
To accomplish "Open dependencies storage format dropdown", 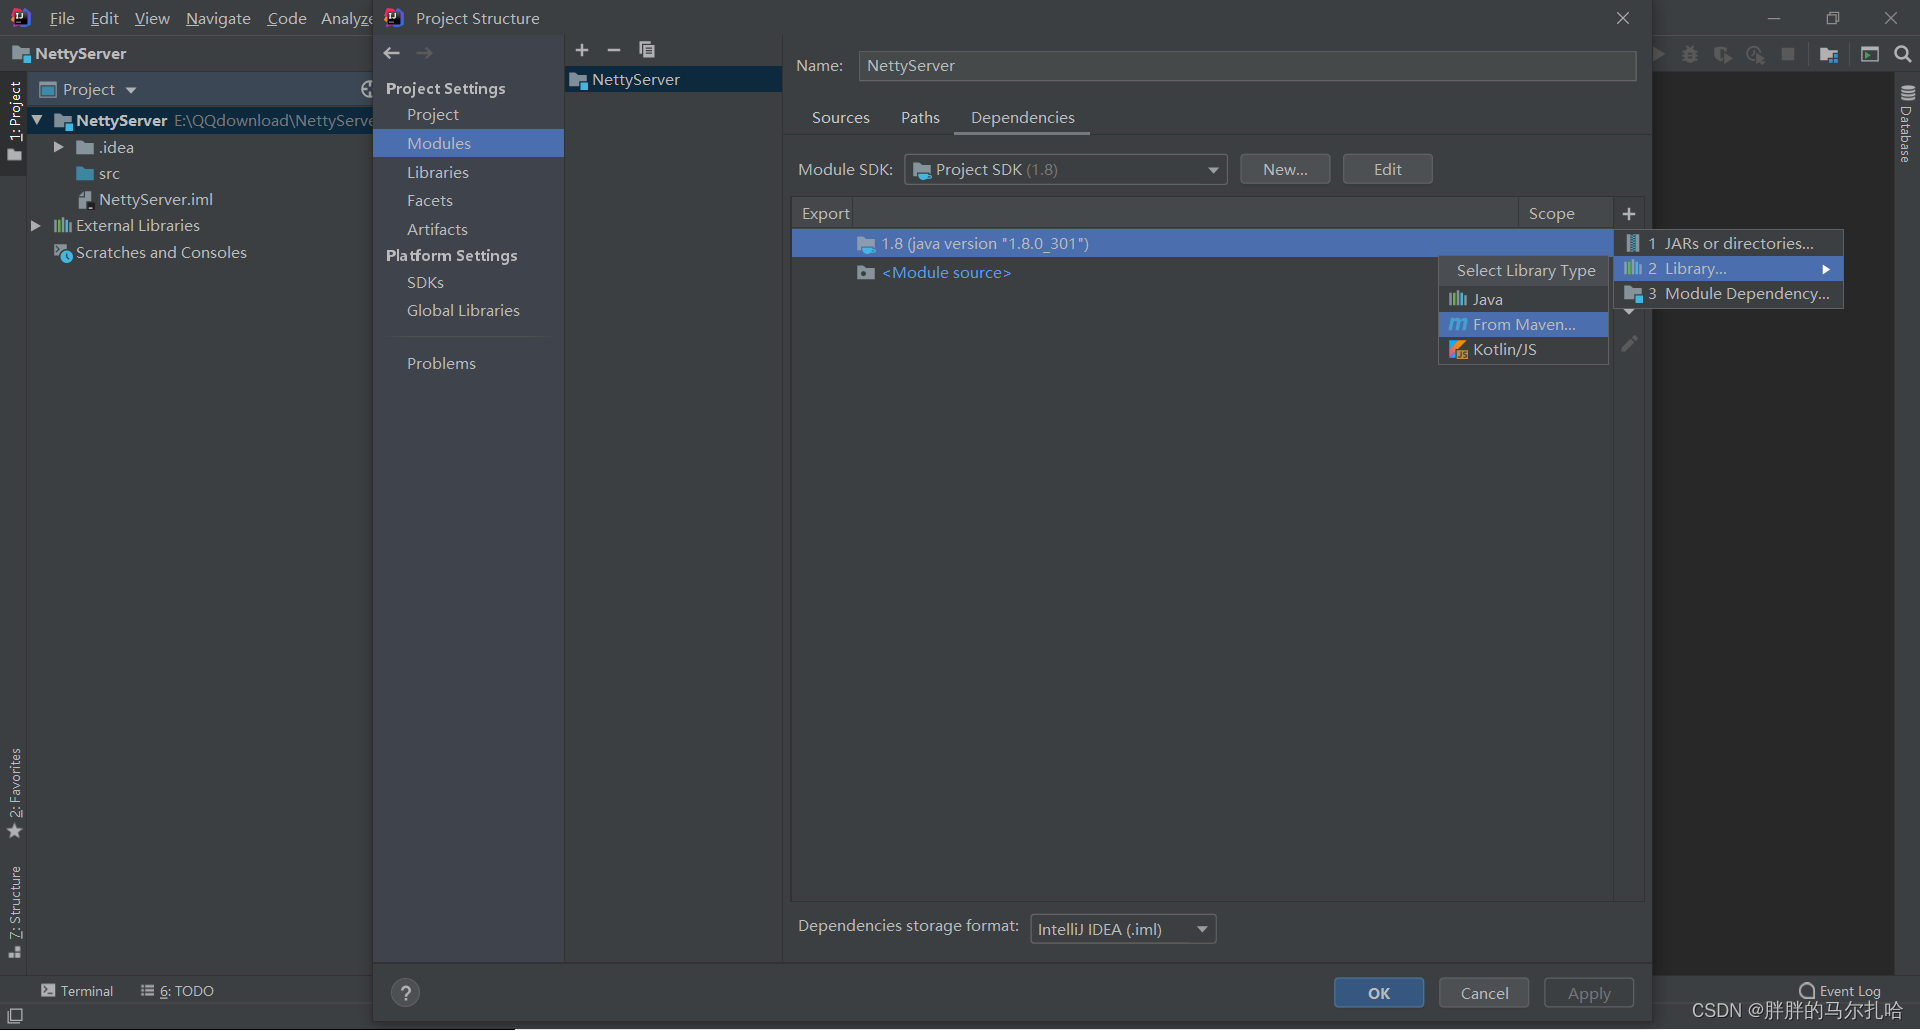I will [1123, 929].
